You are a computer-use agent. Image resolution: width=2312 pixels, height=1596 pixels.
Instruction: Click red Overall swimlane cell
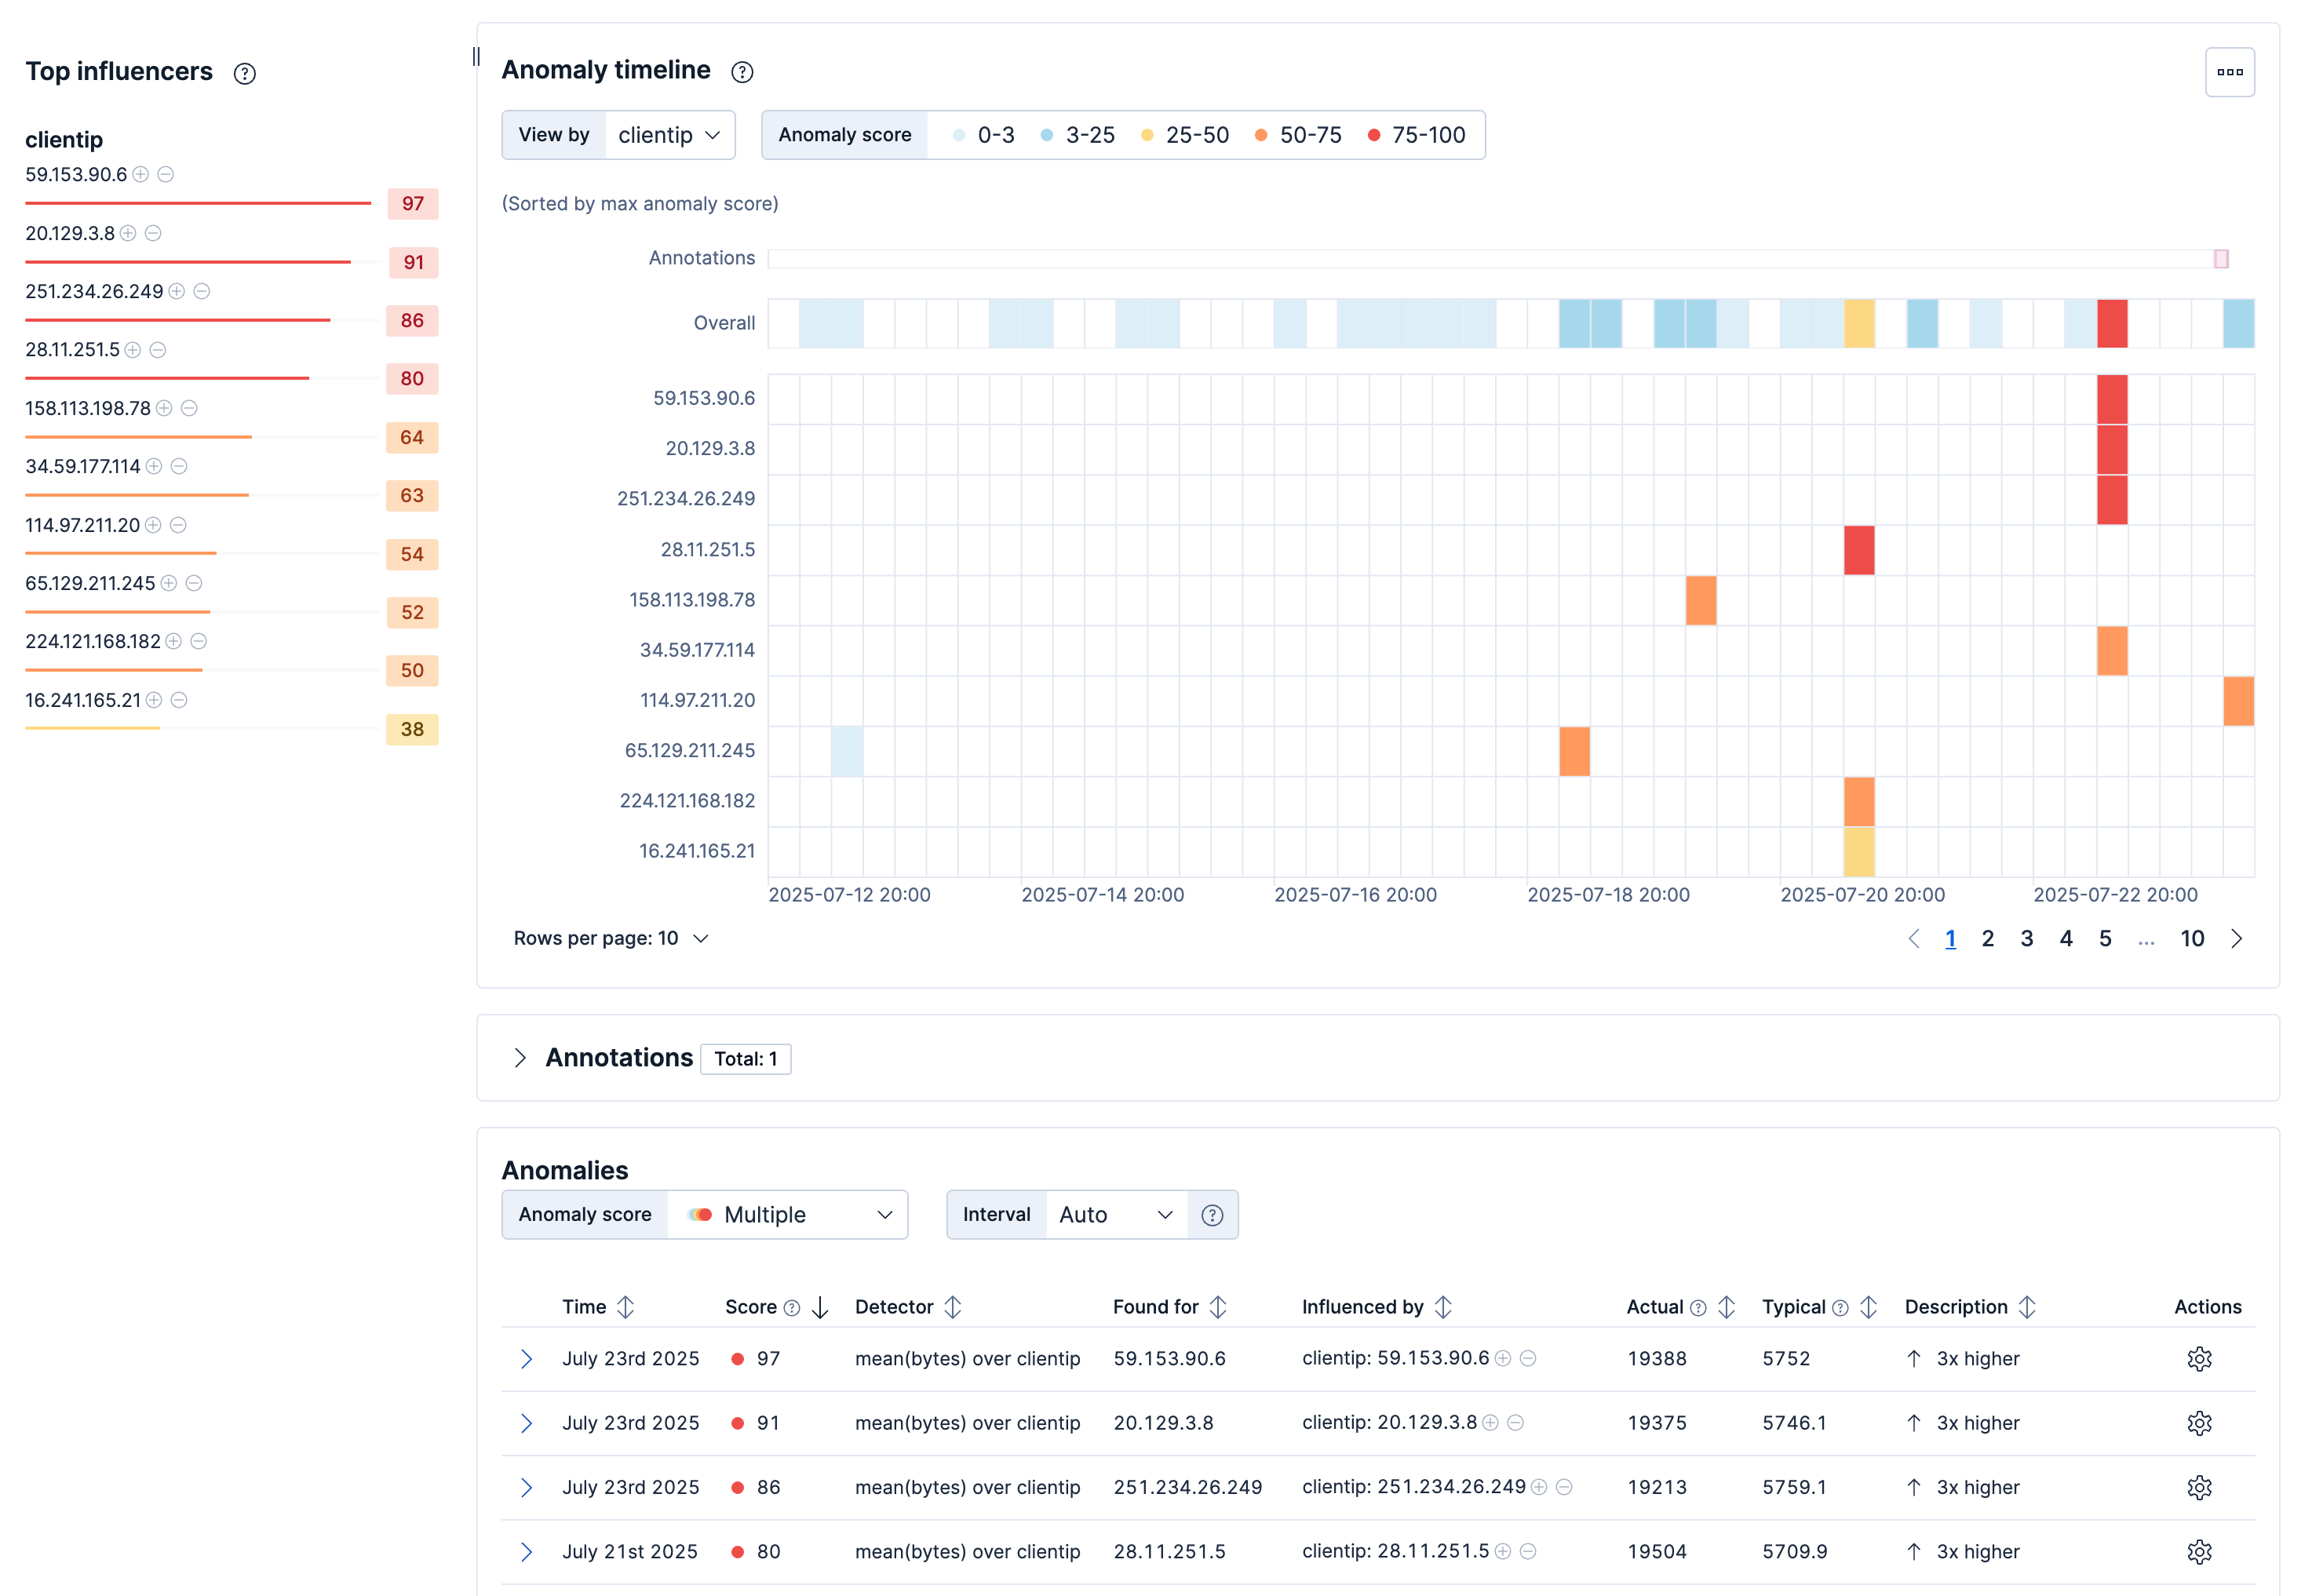click(2111, 323)
